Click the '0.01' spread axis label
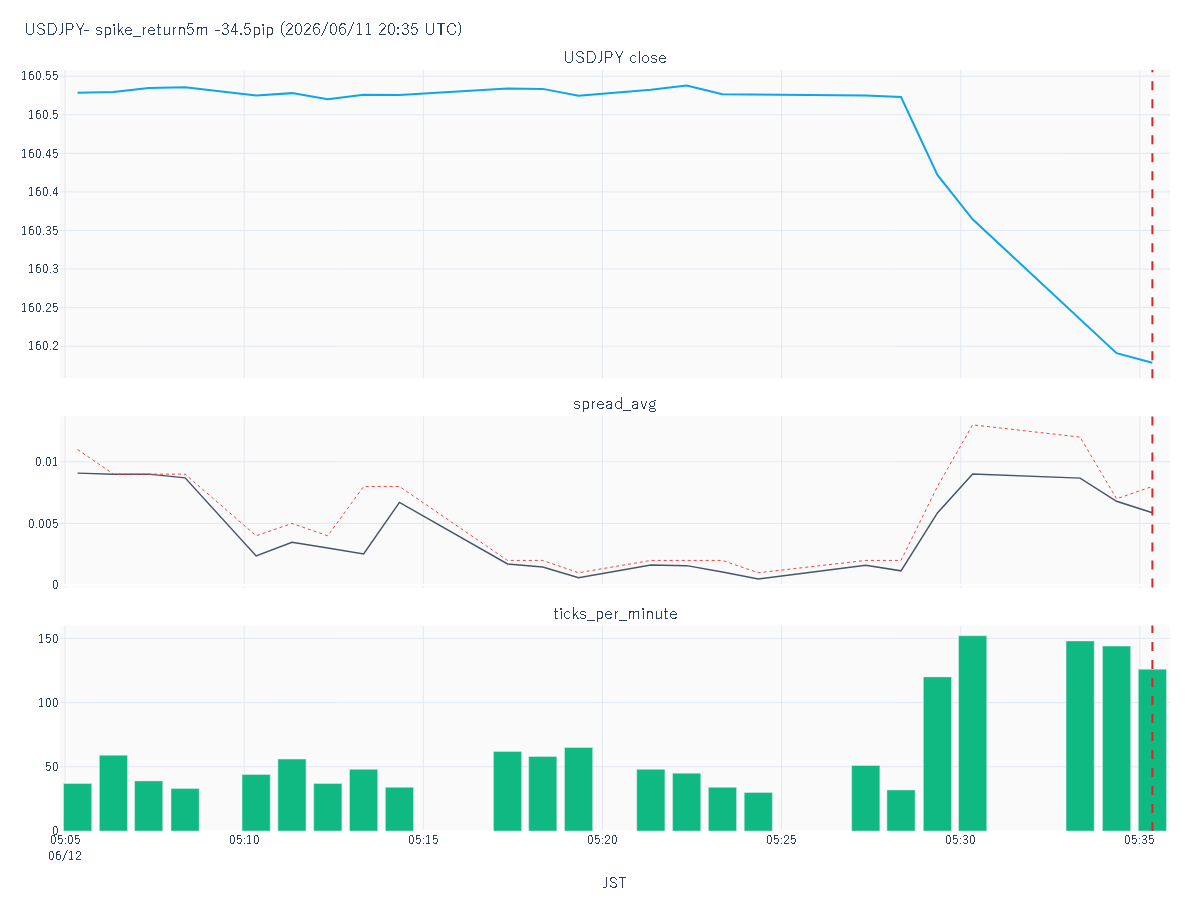Viewport: 1200px width, 900px height. tap(47, 462)
